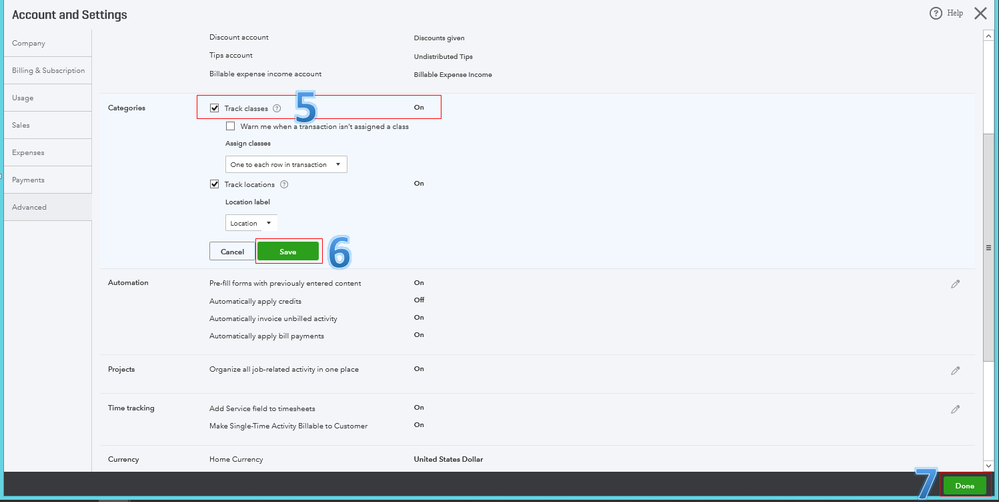999x502 pixels.
Task: Enable warning when transaction isn't assigned a class
Action: [x=230, y=126]
